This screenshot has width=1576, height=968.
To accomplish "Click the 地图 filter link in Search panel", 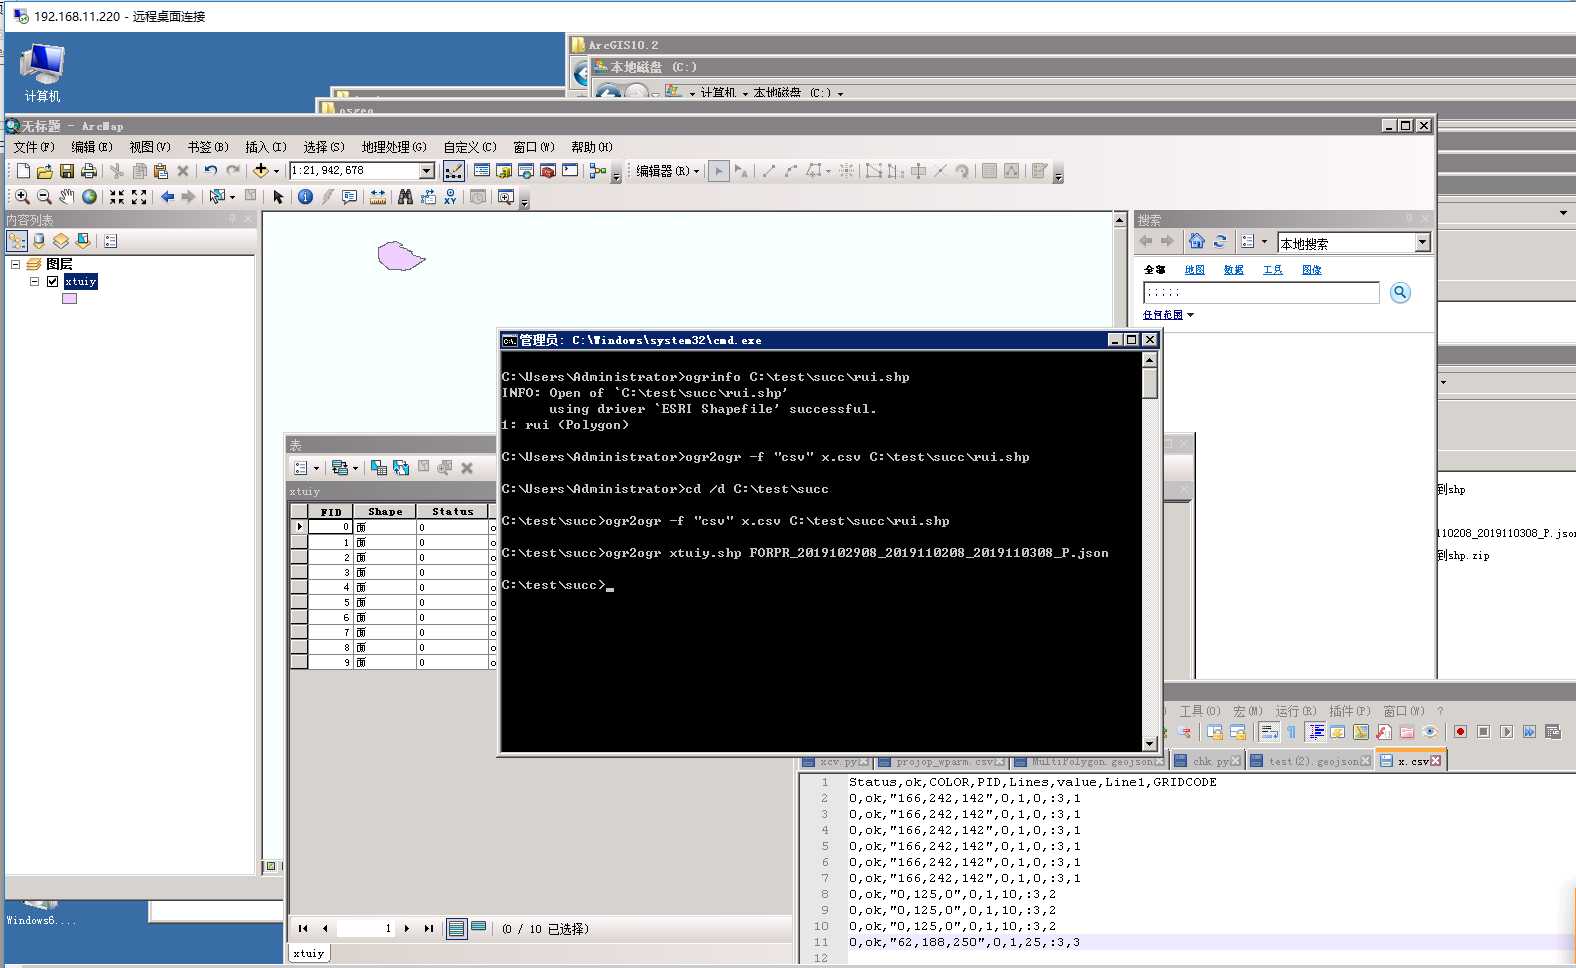I will click(1194, 270).
